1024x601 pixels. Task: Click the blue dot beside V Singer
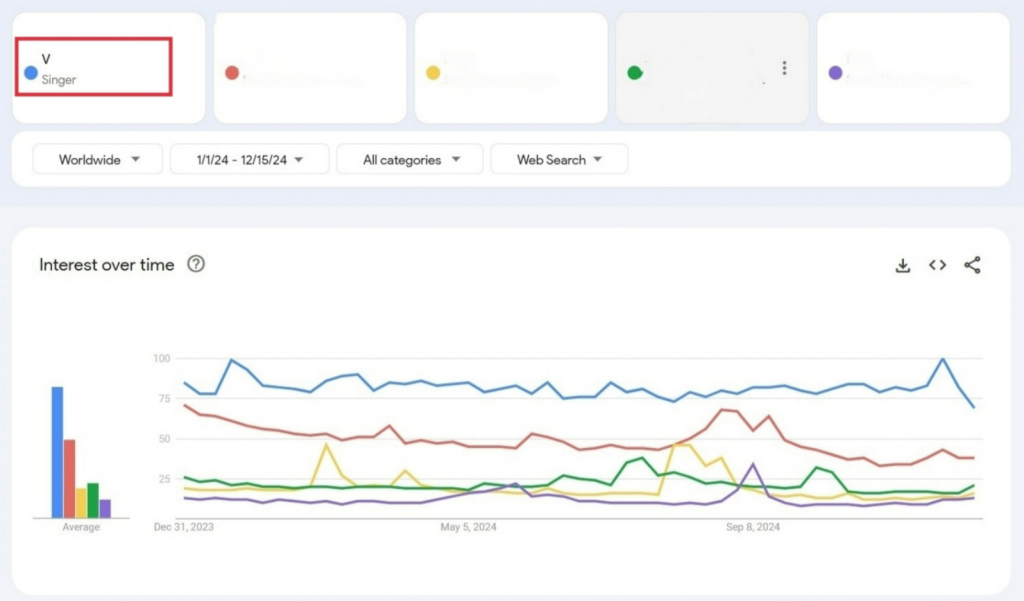31,73
